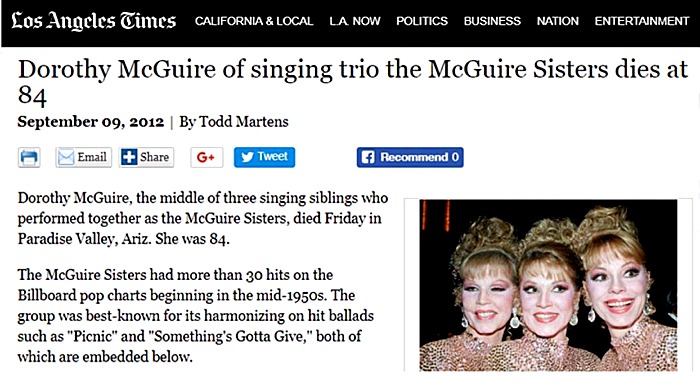Click the Twitter bird Tweet button
This screenshot has width=700, height=392.
click(x=264, y=157)
